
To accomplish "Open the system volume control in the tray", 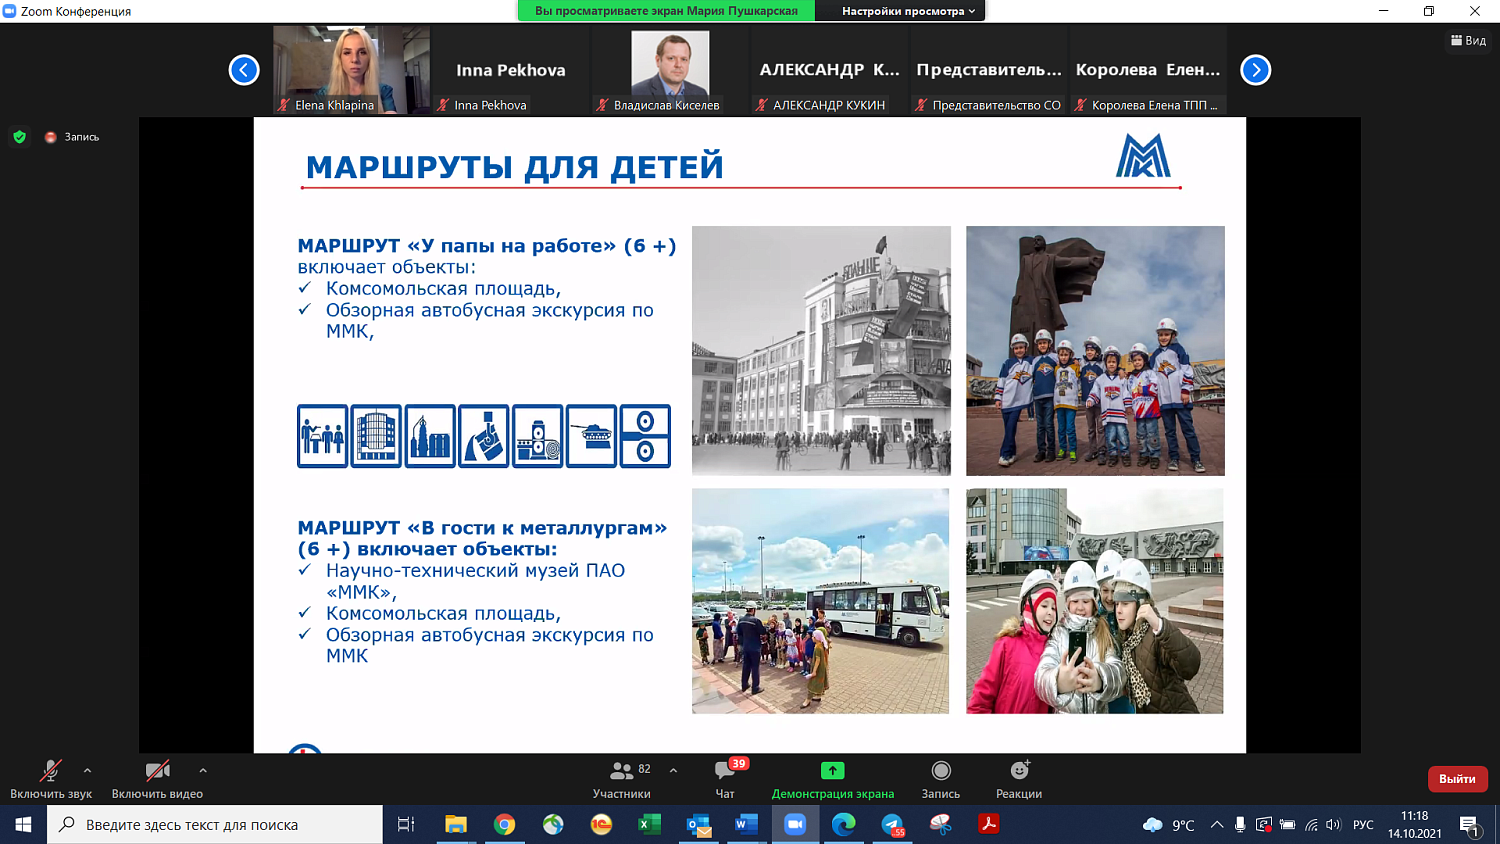I will 1334,826.
